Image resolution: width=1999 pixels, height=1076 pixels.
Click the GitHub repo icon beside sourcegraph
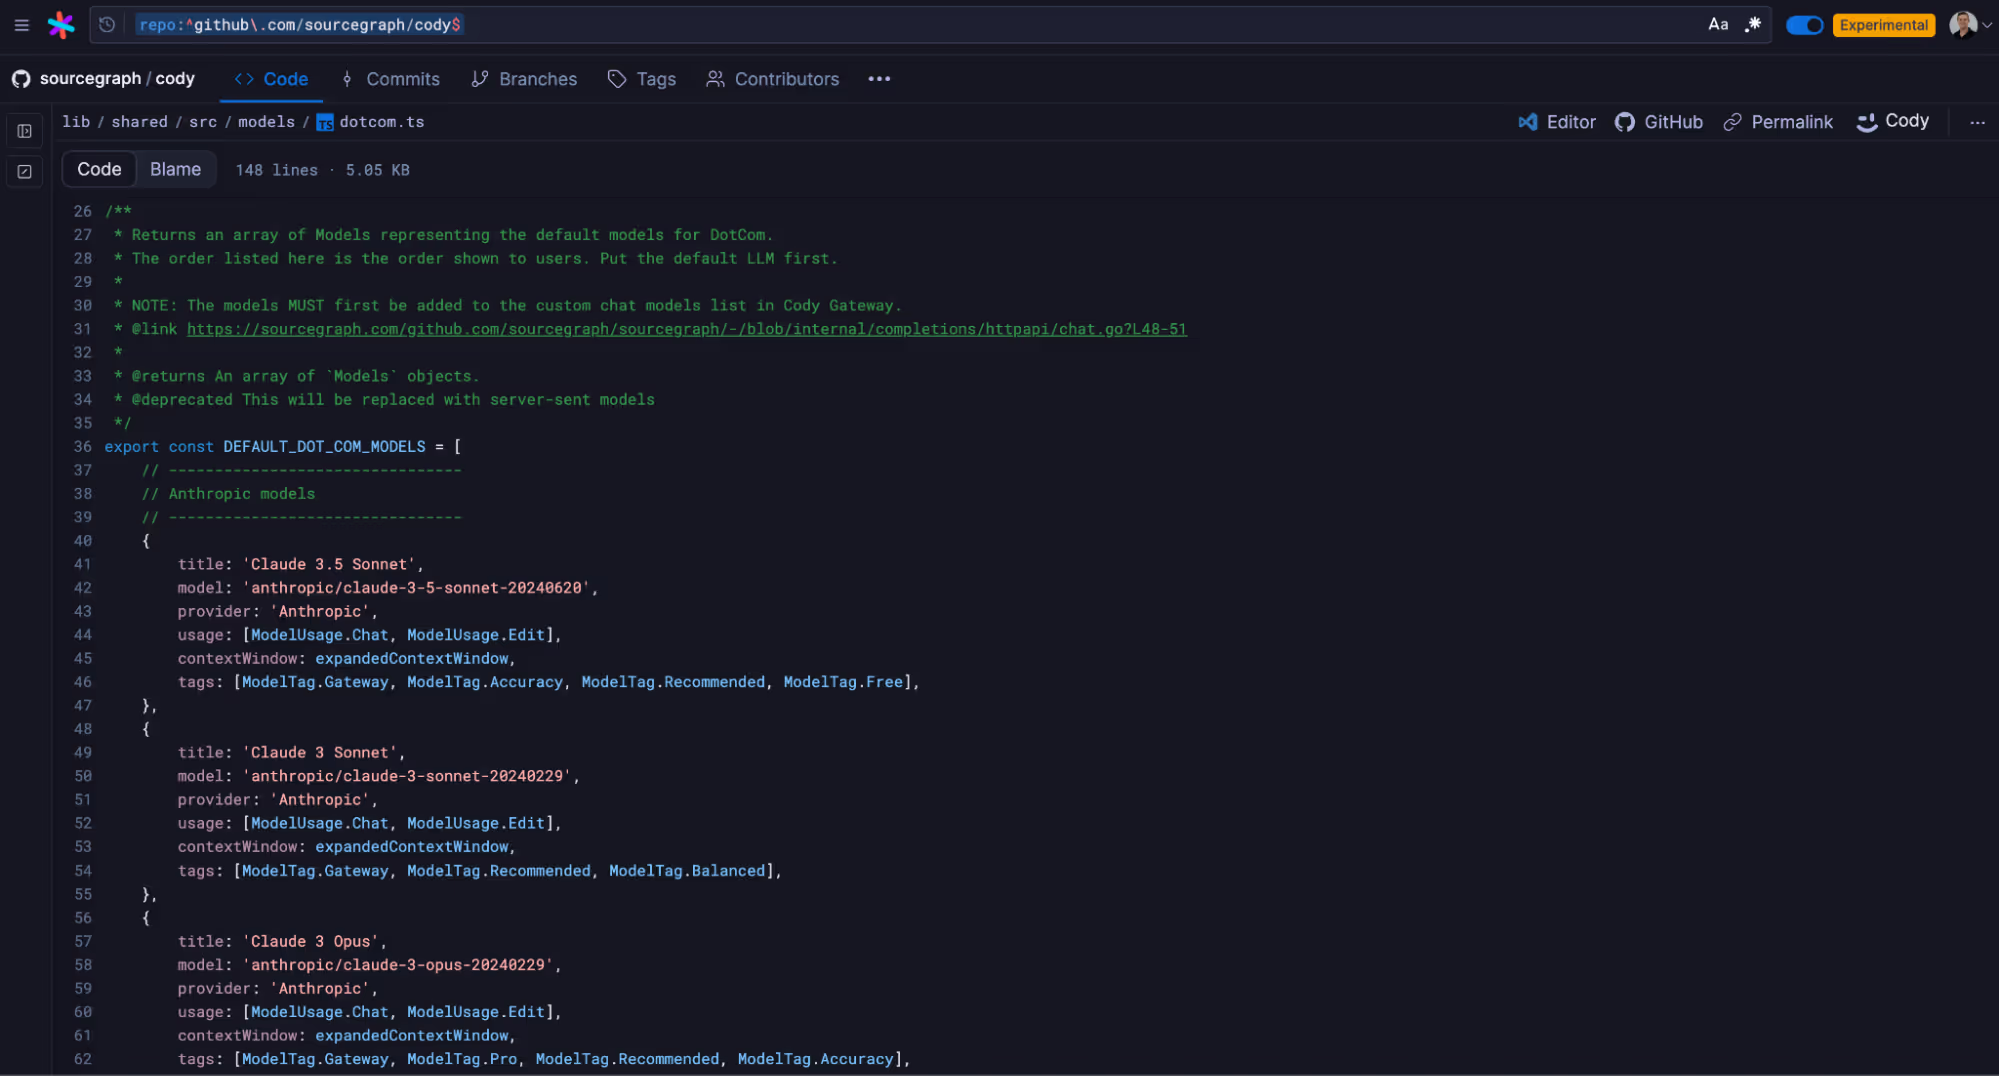click(x=21, y=79)
